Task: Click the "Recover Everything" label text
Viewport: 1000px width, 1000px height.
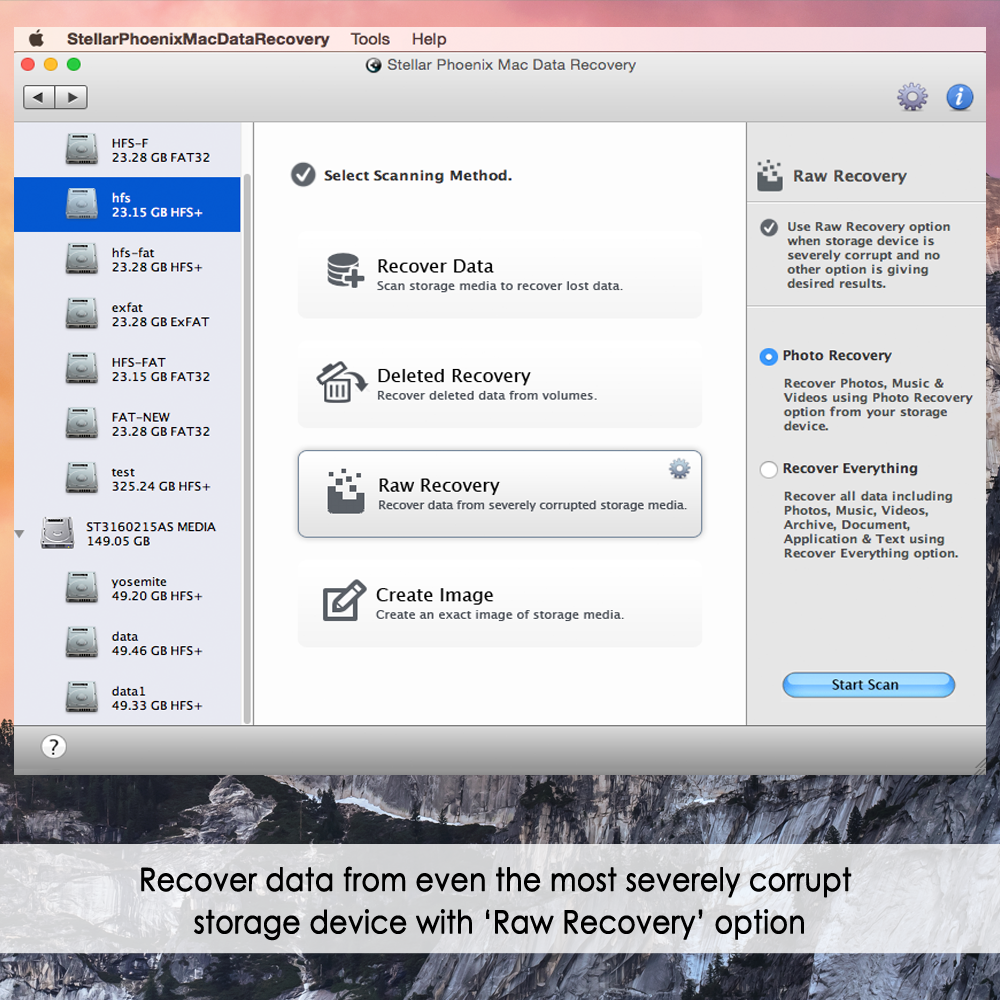Action: (x=850, y=469)
